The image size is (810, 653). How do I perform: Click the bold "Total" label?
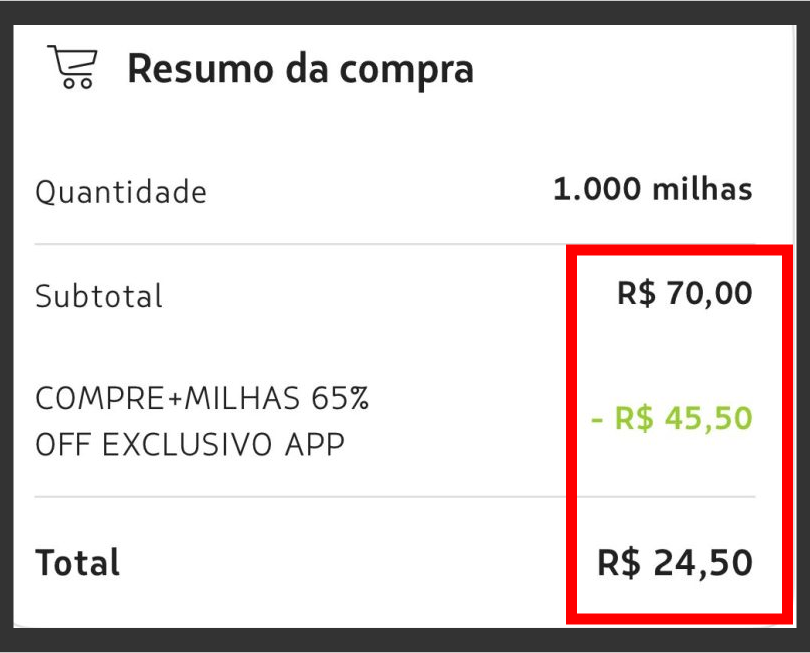pyautogui.click(x=78, y=562)
